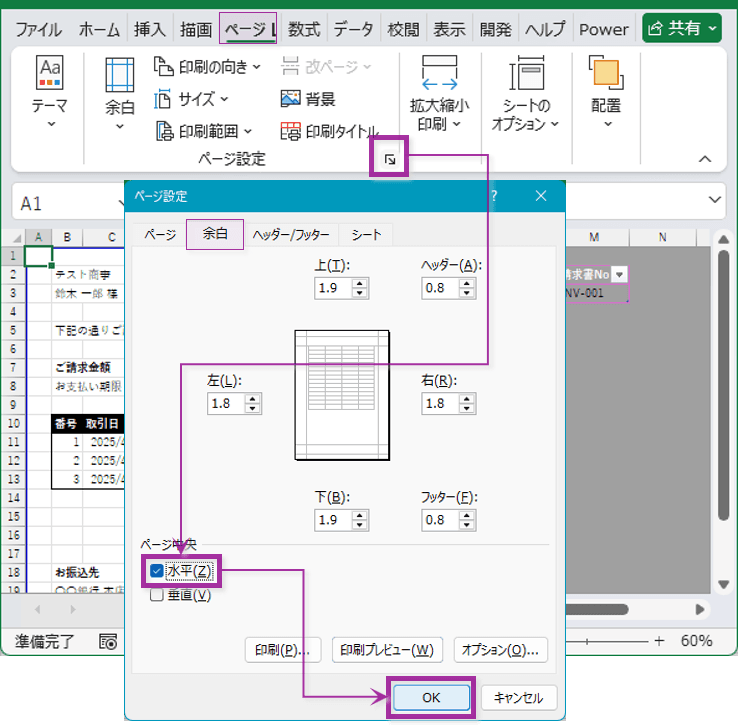
Task: Open the 印刷範囲 print area menu
Action: [203, 131]
